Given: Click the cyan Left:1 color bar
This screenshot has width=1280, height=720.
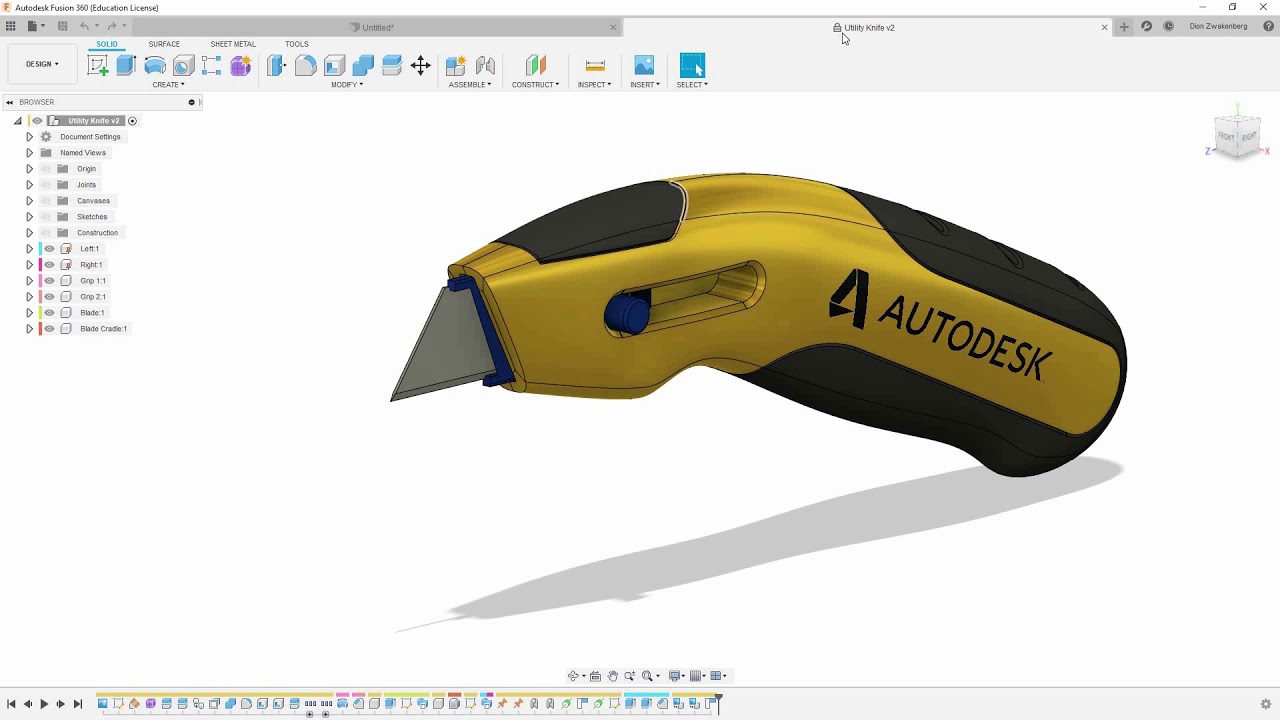Looking at the screenshot, I should coord(39,249).
